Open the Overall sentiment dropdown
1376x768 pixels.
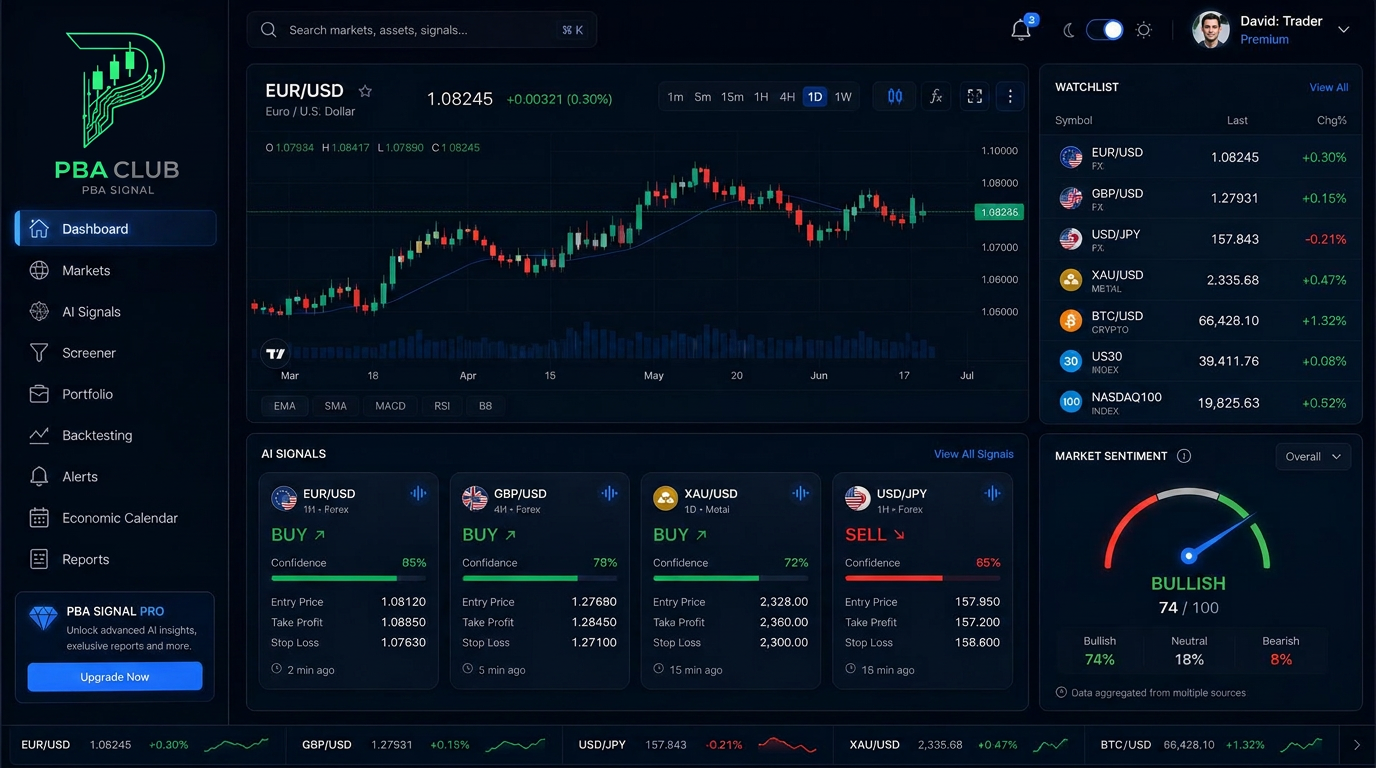click(1313, 456)
